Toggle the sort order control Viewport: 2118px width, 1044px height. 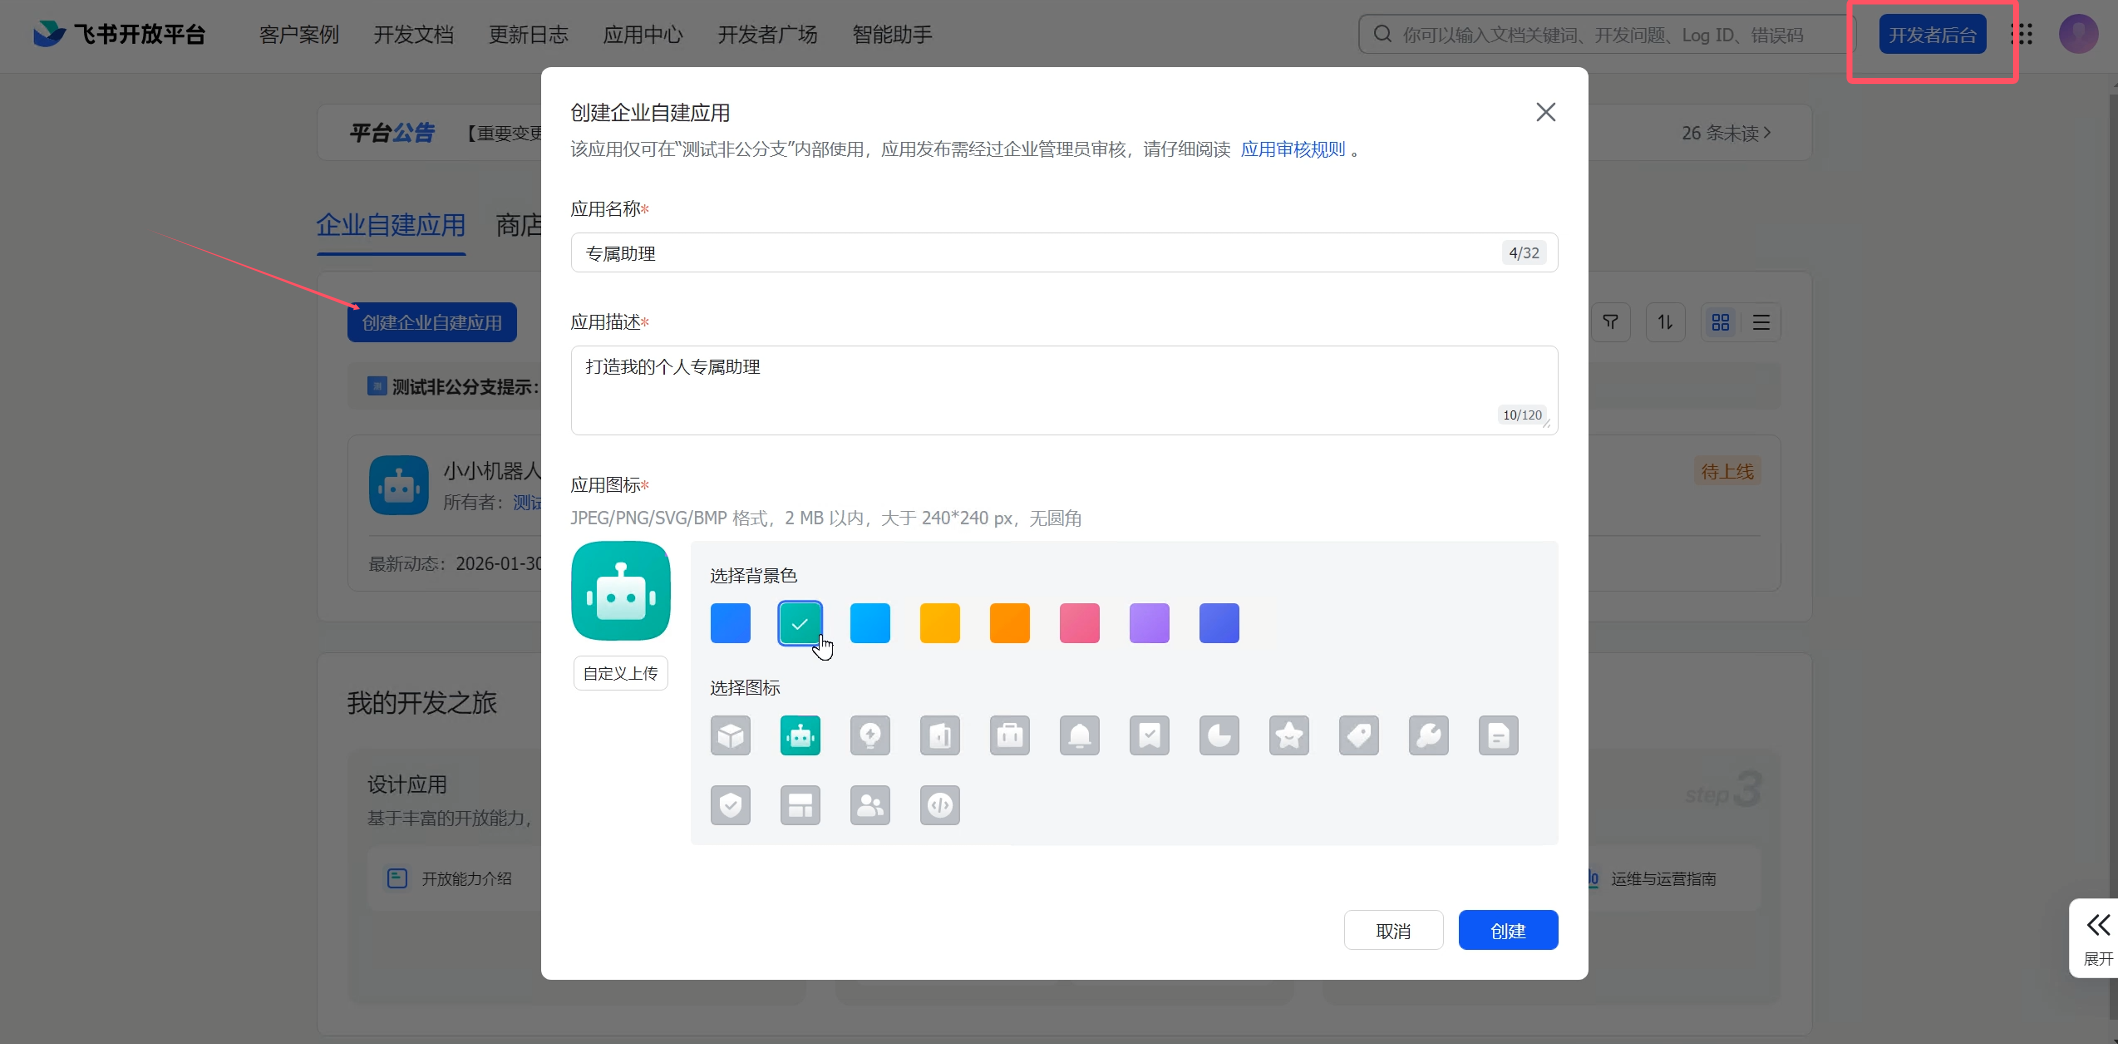[1666, 321]
